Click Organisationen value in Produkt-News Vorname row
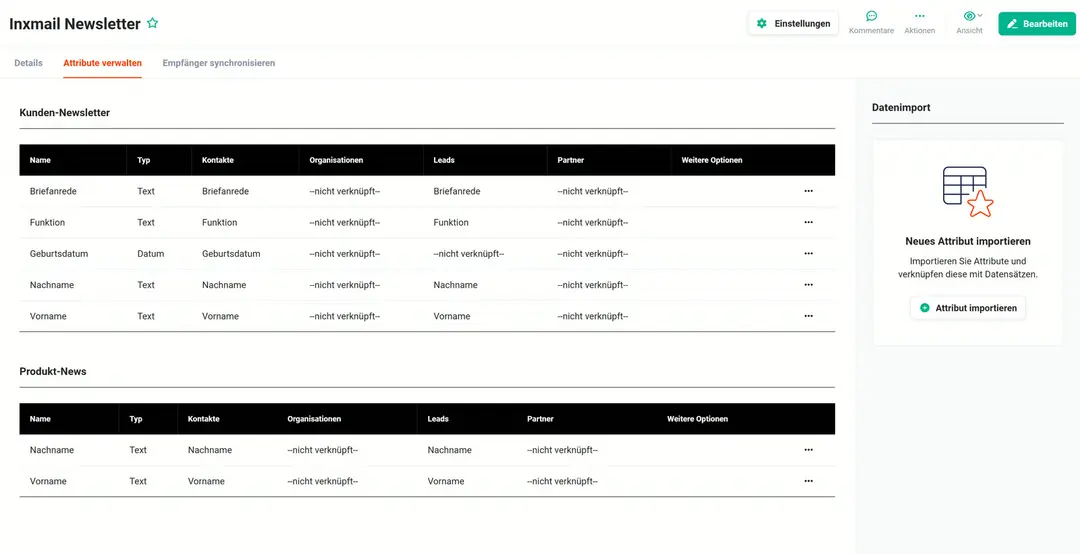This screenshot has width=1080, height=554. coord(322,481)
